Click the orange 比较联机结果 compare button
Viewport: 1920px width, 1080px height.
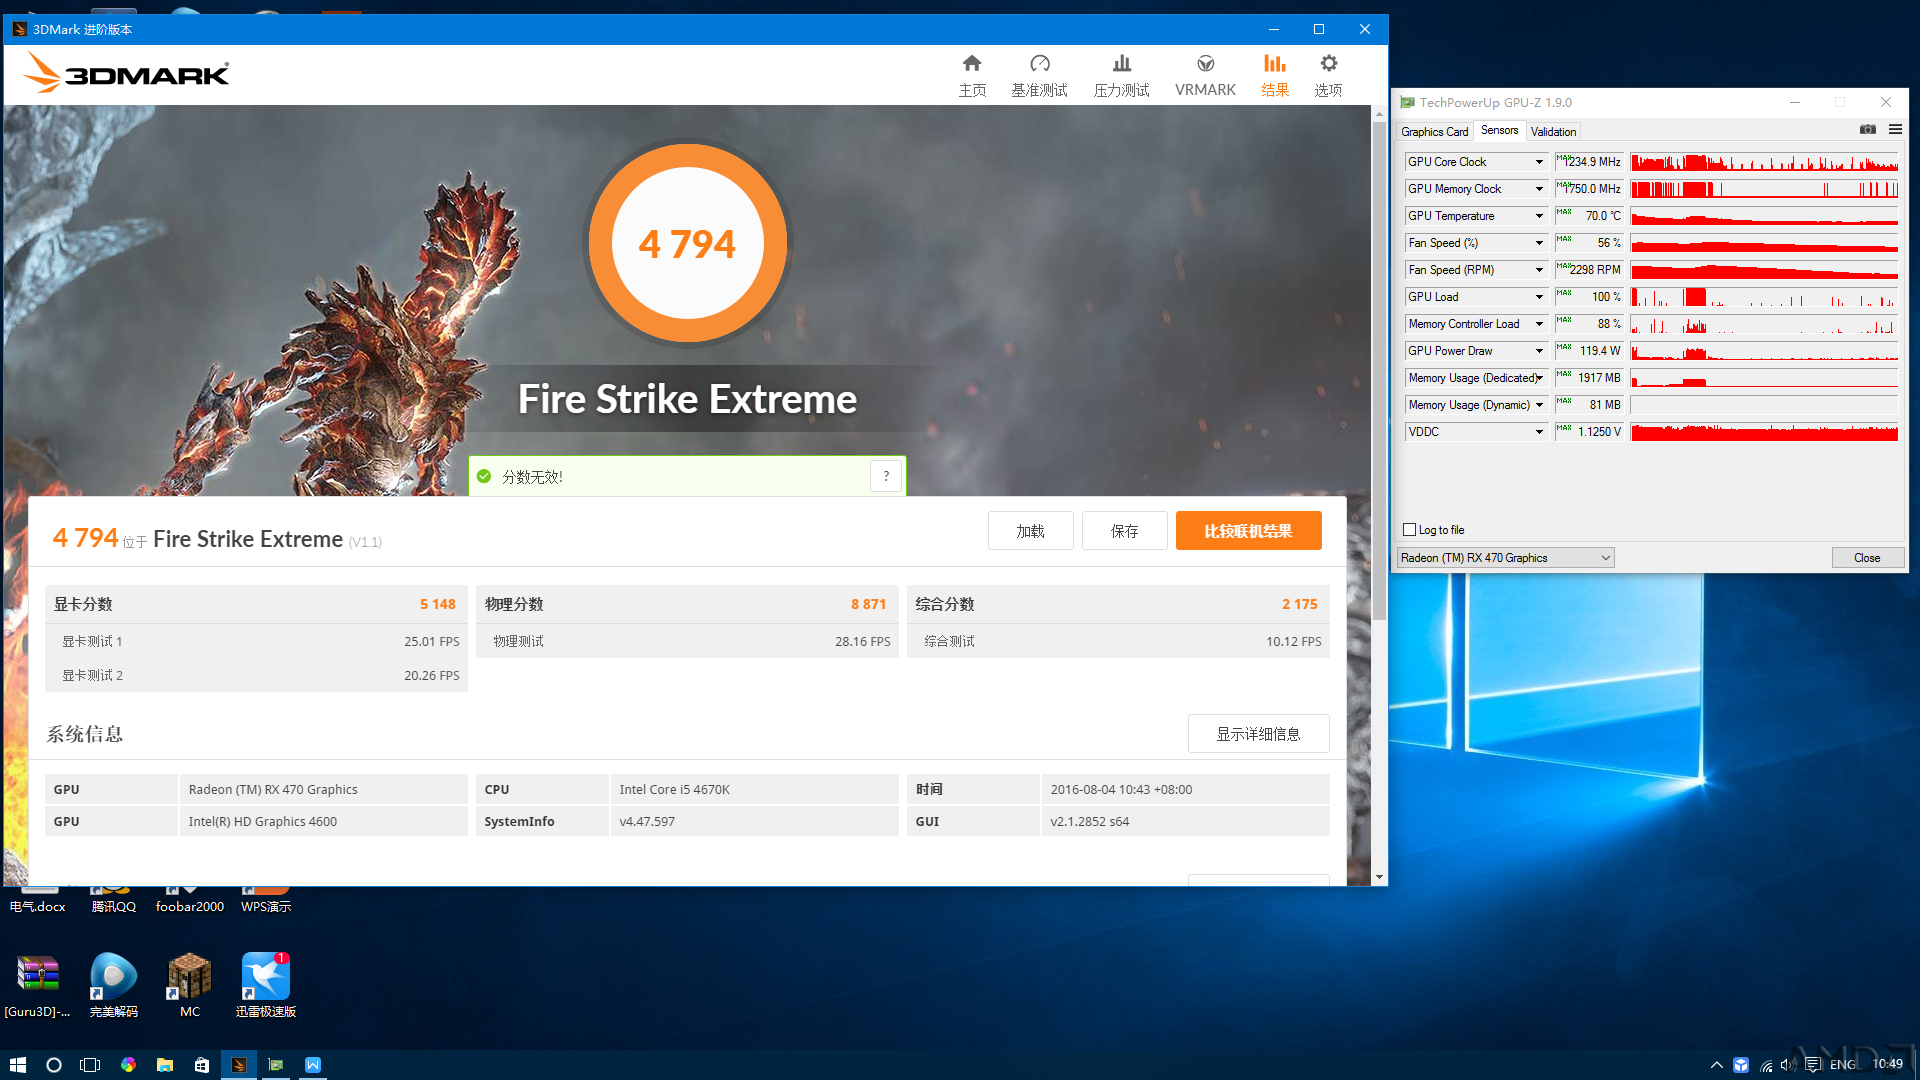[1248, 531]
